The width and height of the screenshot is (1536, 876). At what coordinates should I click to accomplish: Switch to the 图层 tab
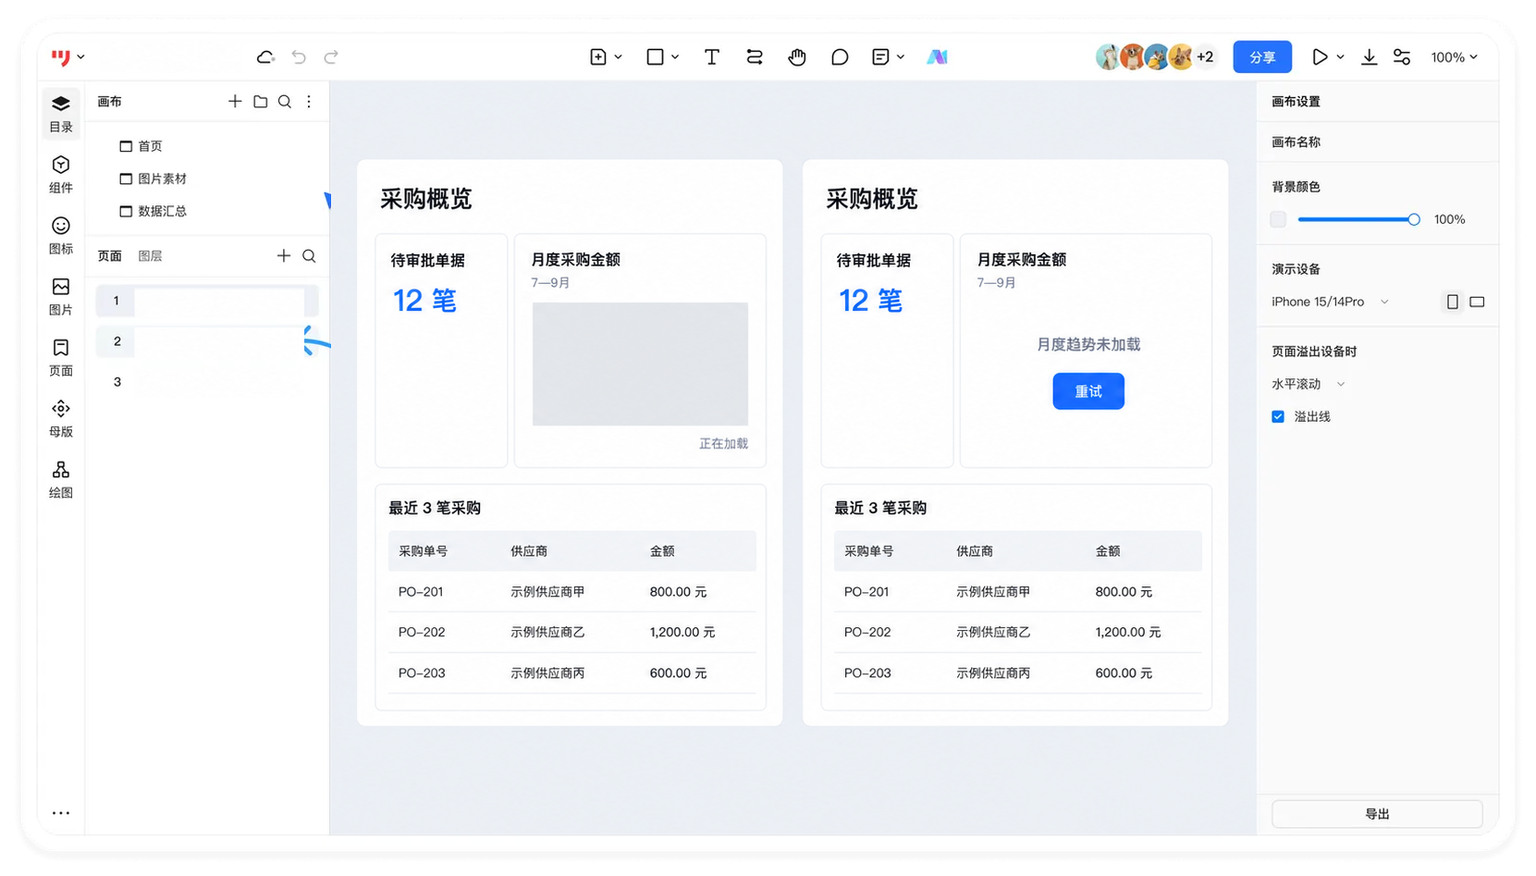(x=150, y=256)
